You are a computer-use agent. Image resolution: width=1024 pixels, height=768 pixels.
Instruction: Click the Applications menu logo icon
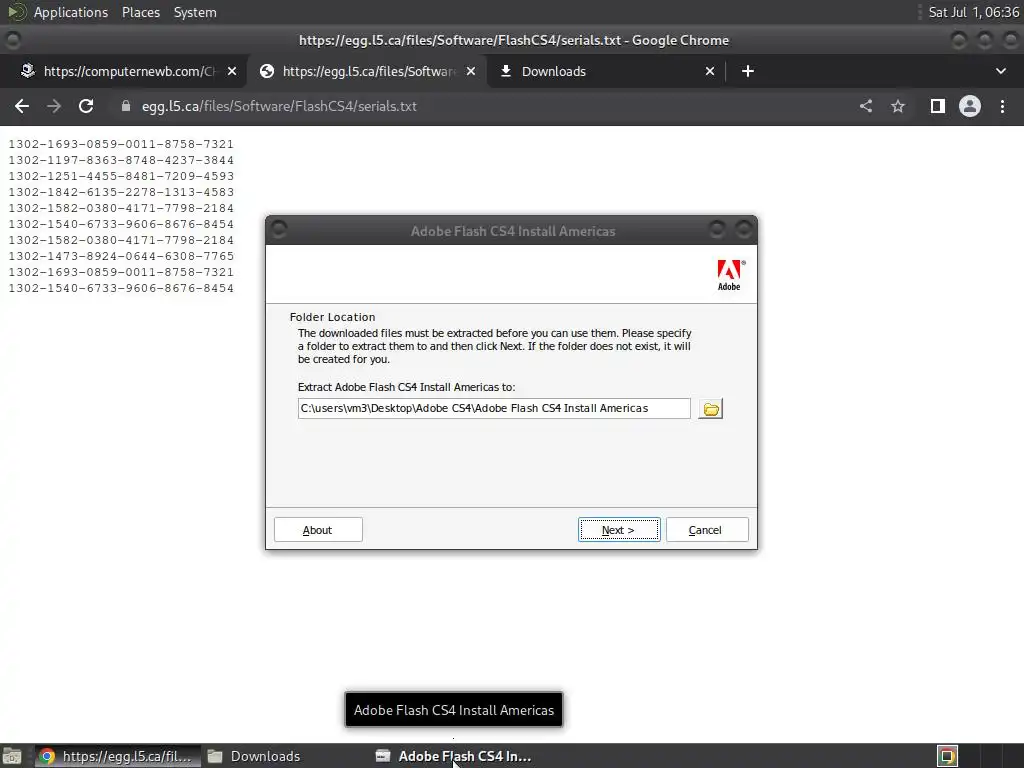[16, 12]
